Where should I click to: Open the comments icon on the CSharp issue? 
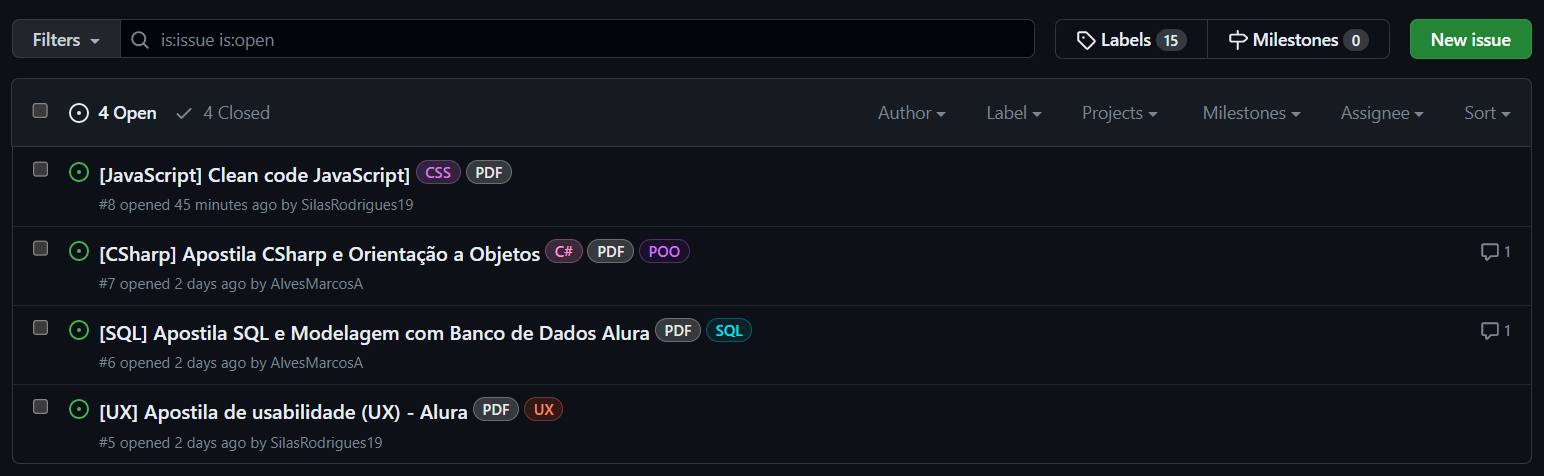click(x=1490, y=251)
